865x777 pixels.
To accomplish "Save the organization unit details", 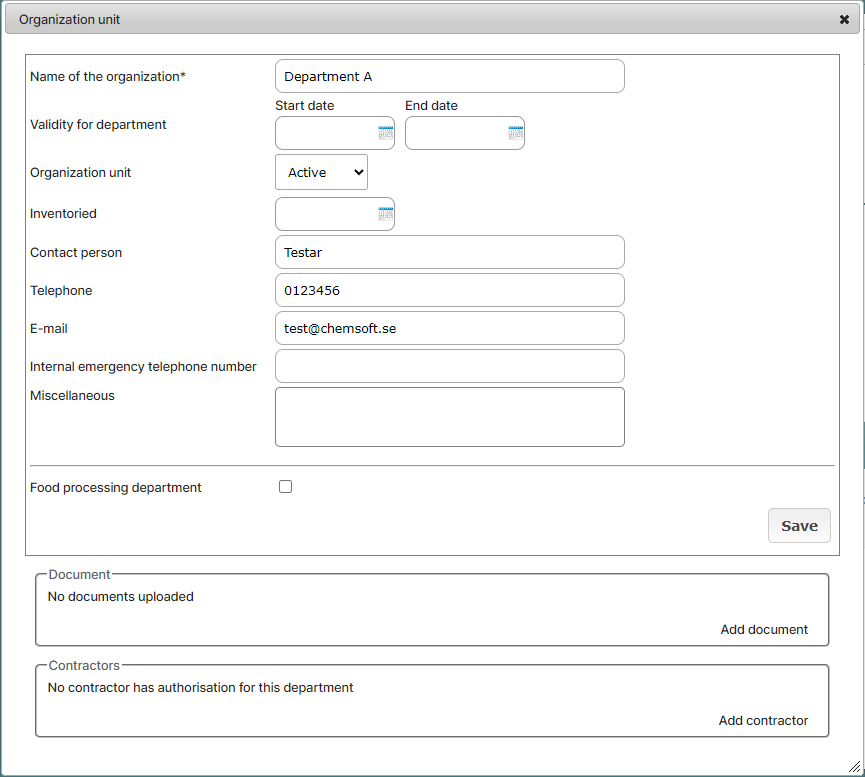I will [x=799, y=525].
